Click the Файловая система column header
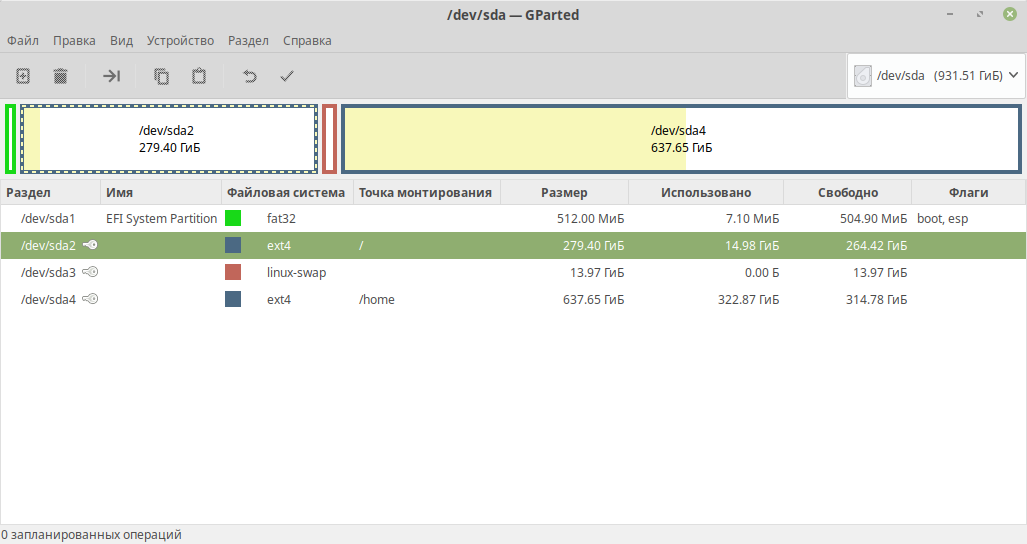 pos(285,192)
